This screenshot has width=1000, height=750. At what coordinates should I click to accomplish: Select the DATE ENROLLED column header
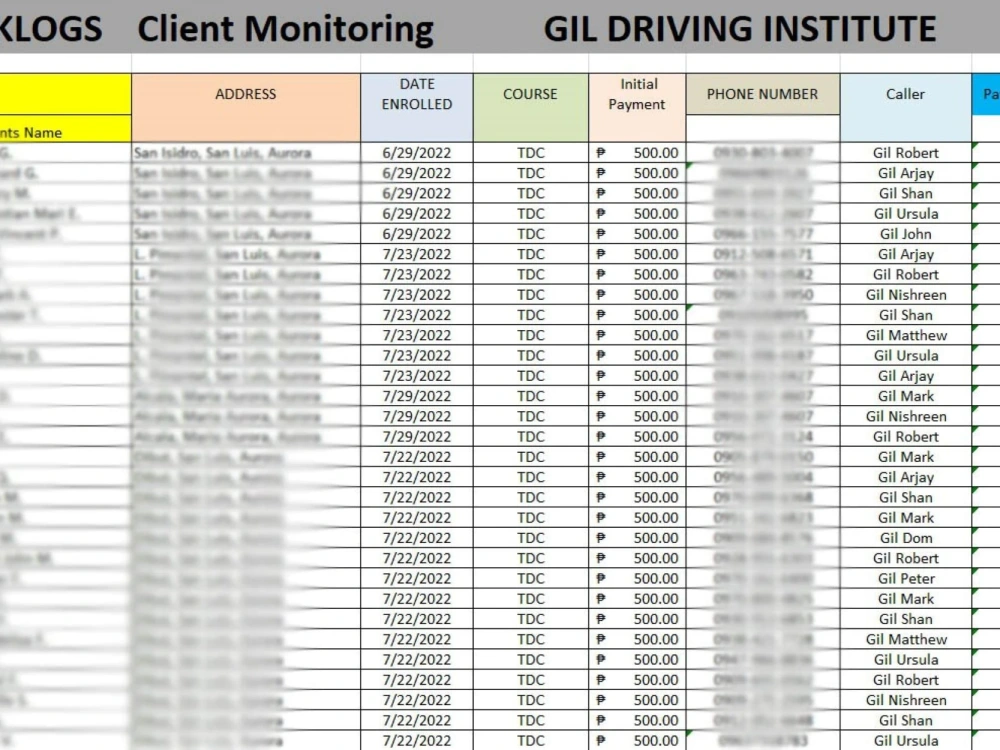coord(416,107)
